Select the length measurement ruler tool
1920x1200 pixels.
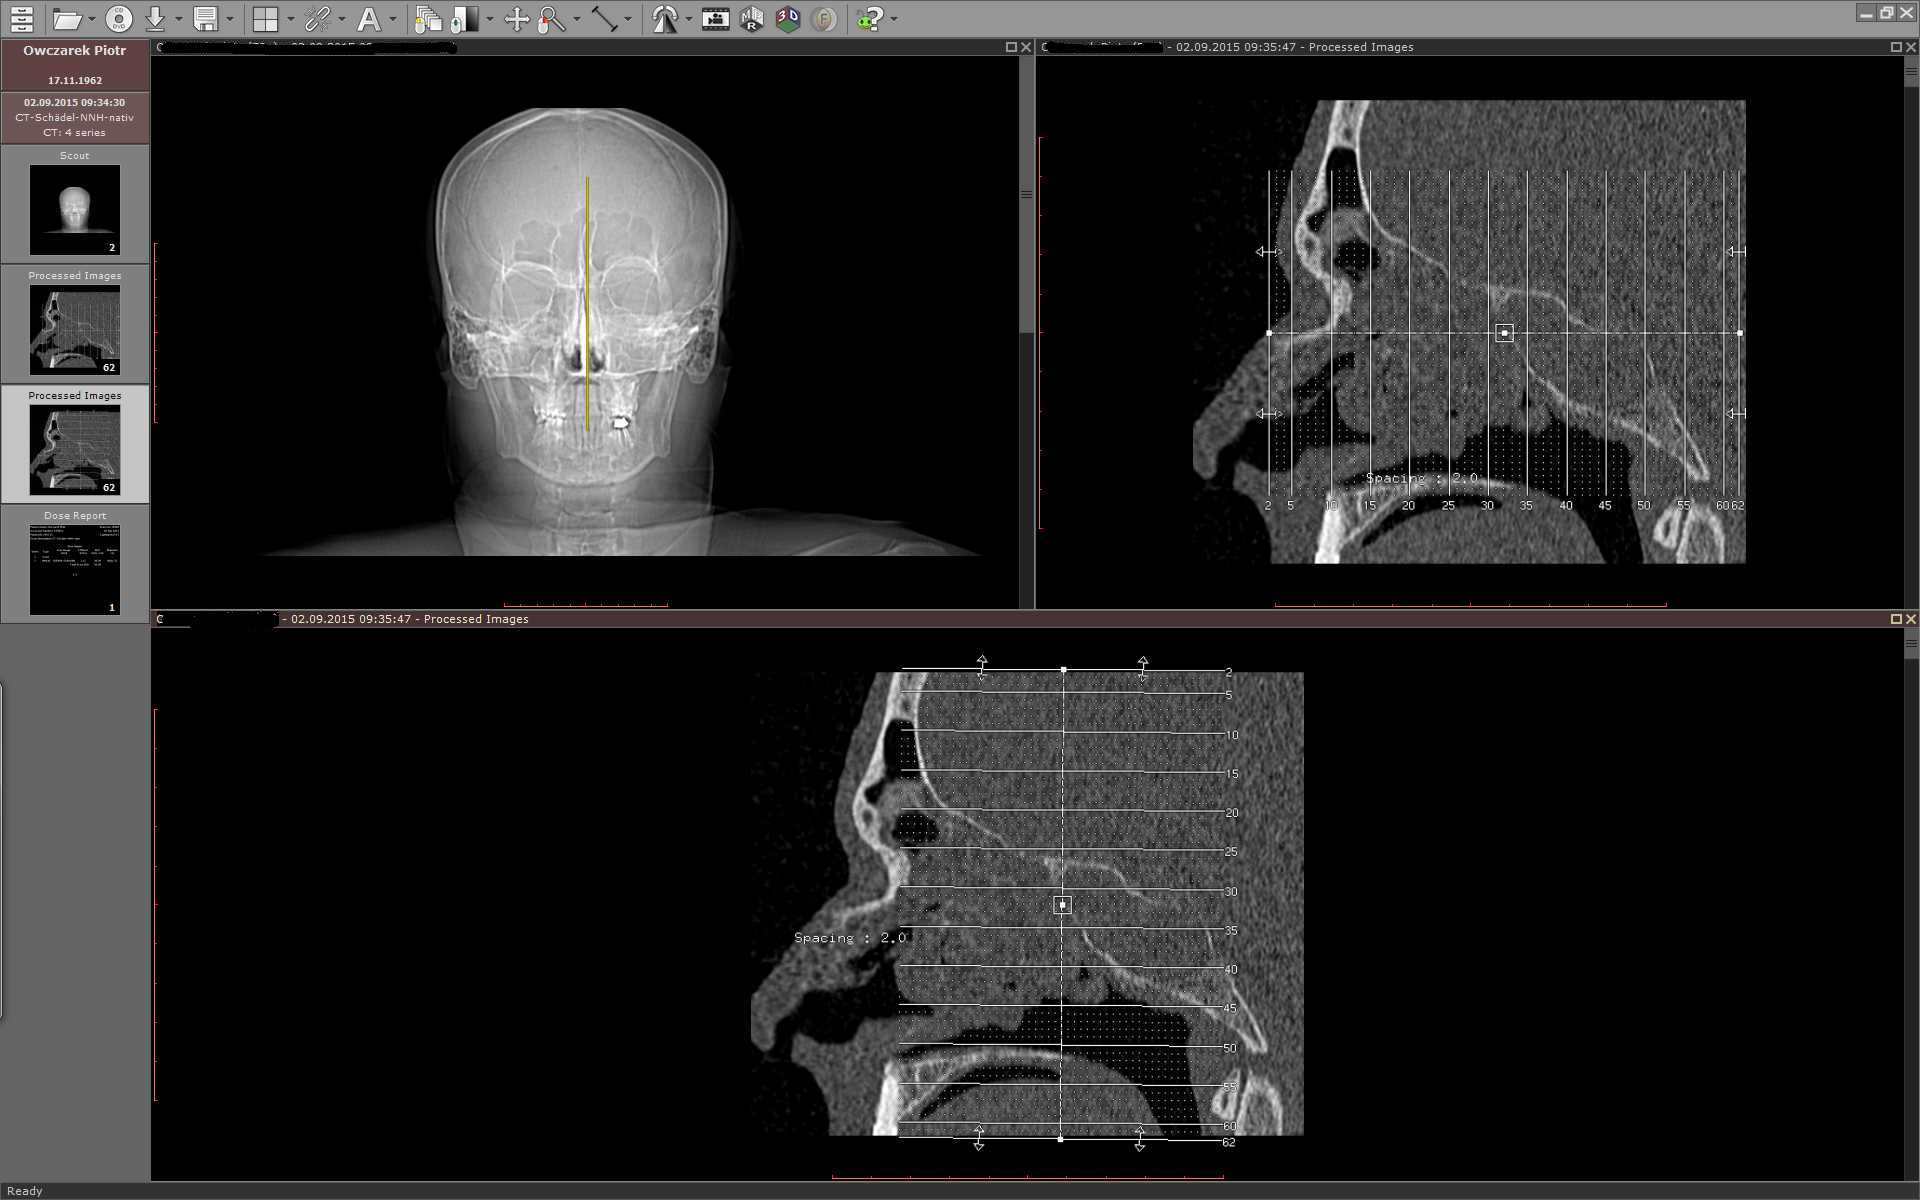tap(604, 19)
